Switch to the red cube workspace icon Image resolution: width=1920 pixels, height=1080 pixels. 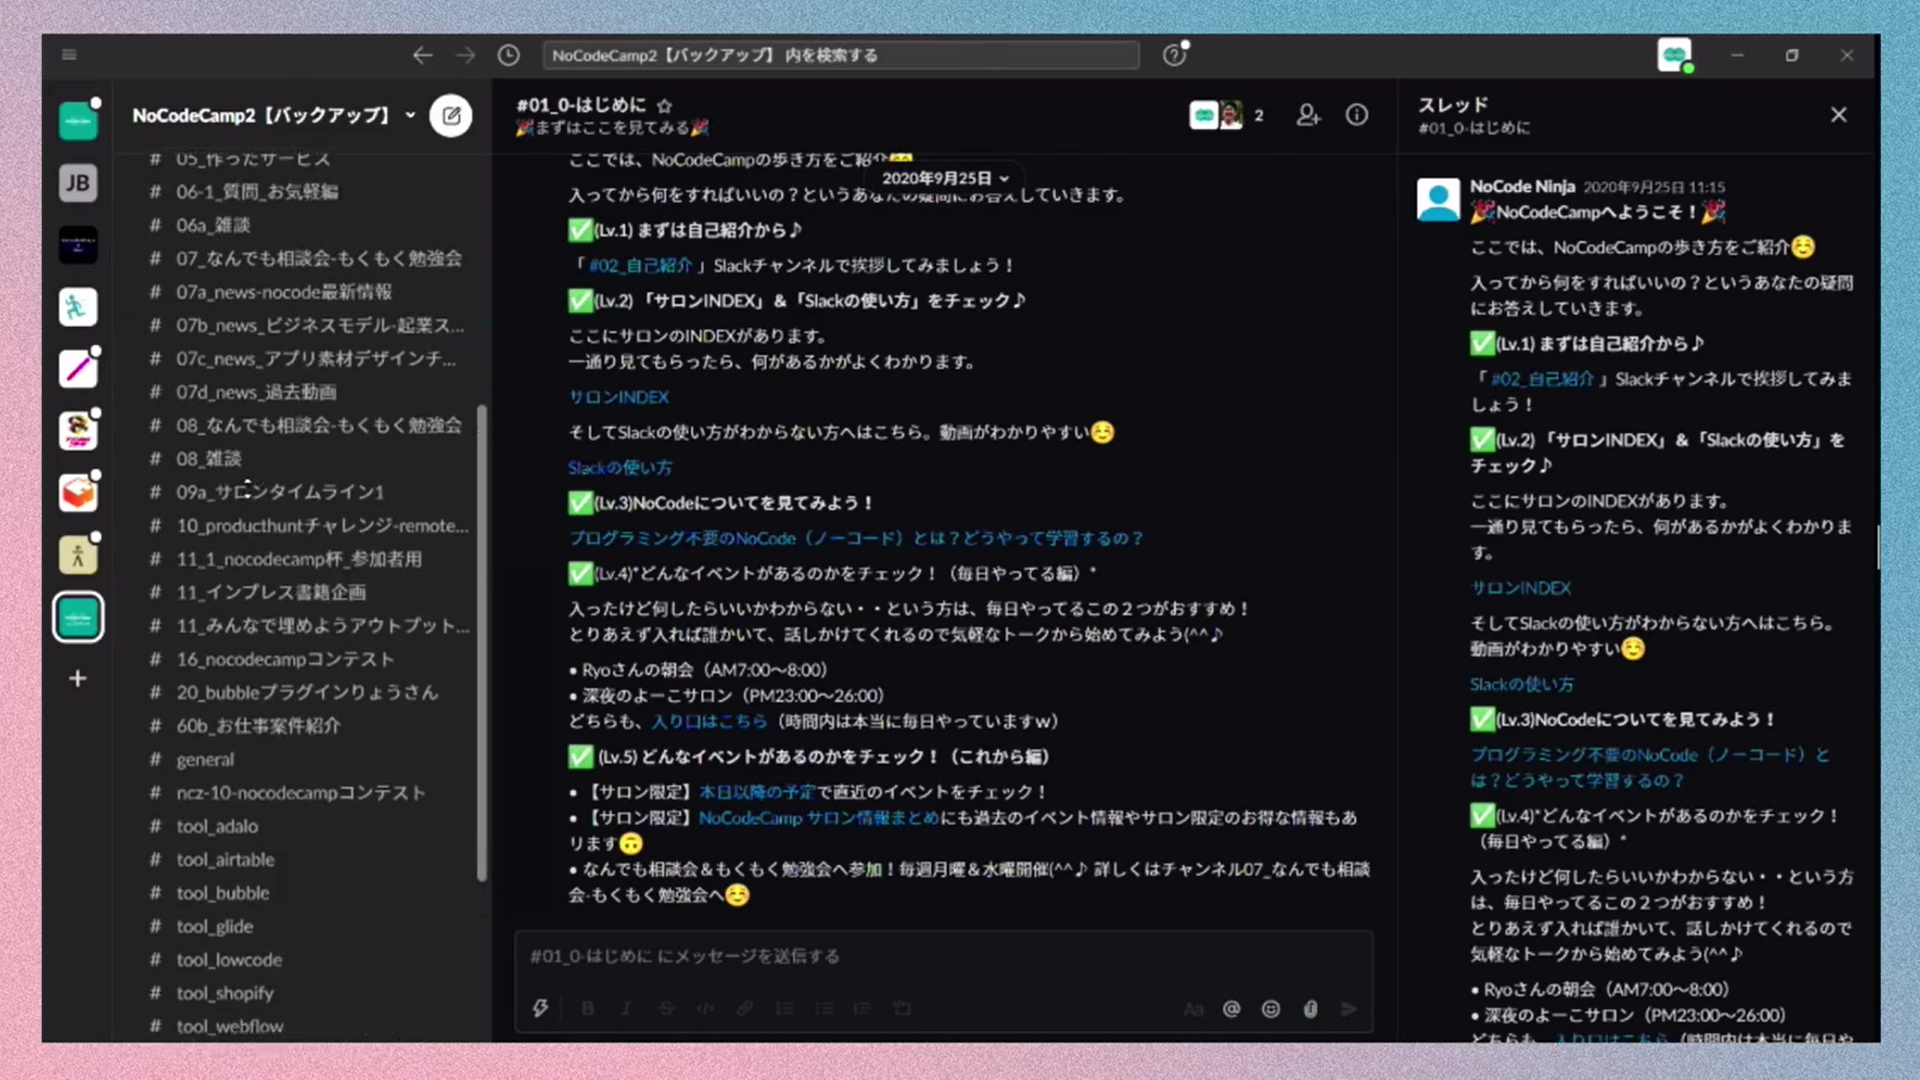(78, 493)
